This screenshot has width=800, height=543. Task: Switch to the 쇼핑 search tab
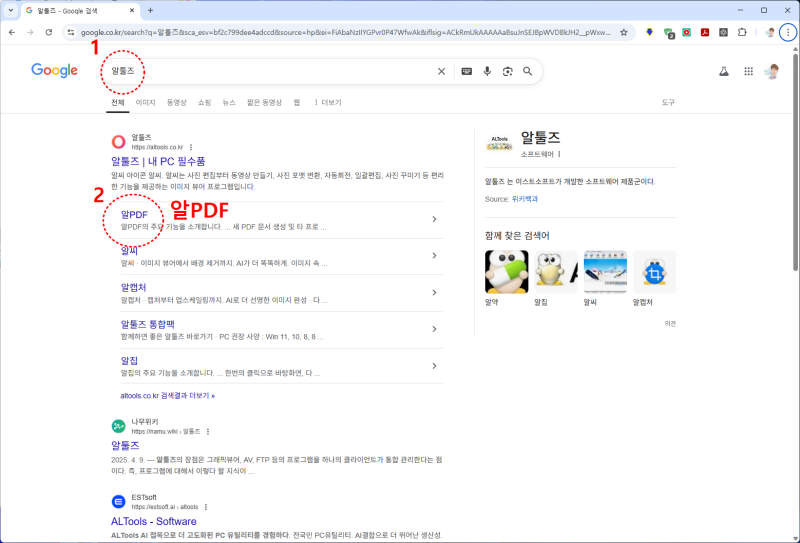pos(205,103)
